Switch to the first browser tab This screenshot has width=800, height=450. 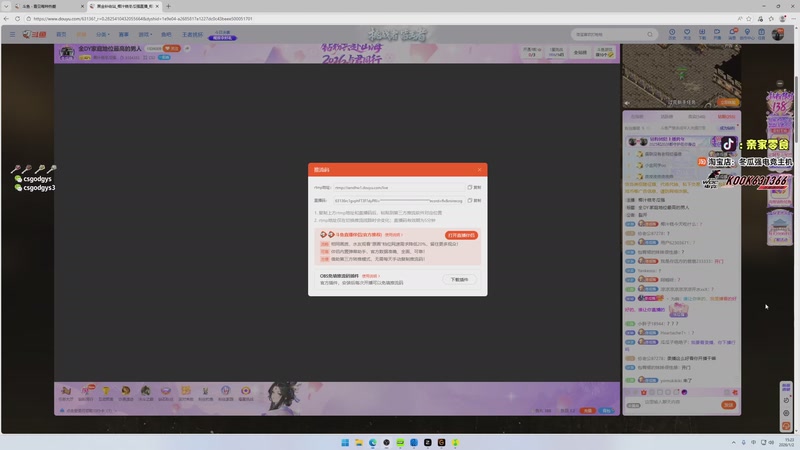pos(48,6)
